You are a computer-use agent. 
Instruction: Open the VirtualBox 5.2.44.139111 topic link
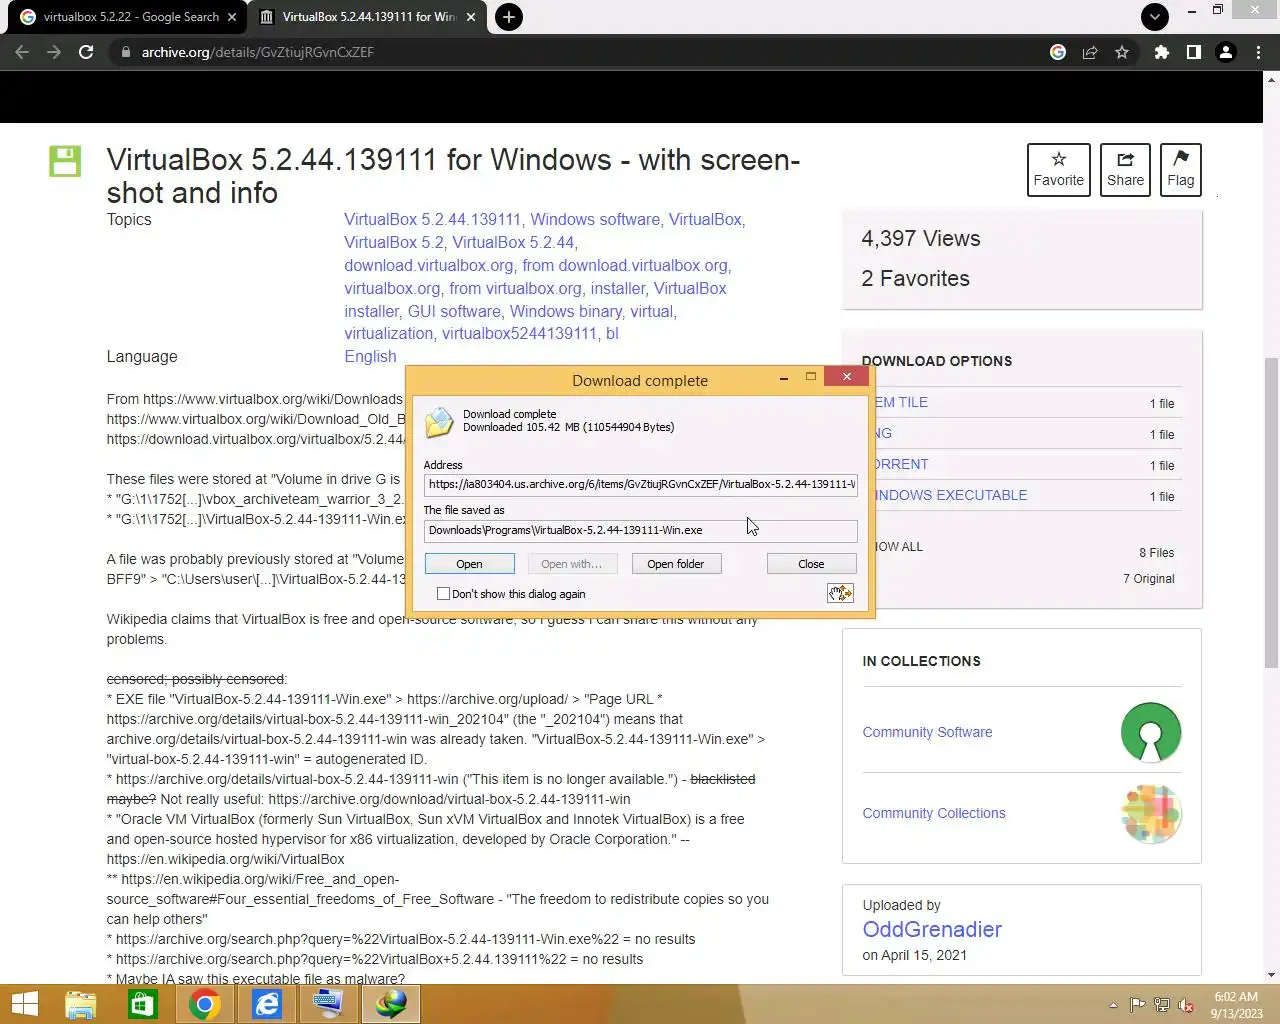[432, 219]
